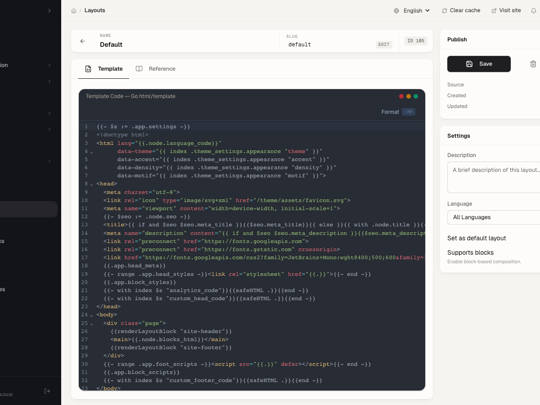The width and height of the screenshot is (540, 405).
Task: Click the orange dot in editor header
Action: point(408,96)
